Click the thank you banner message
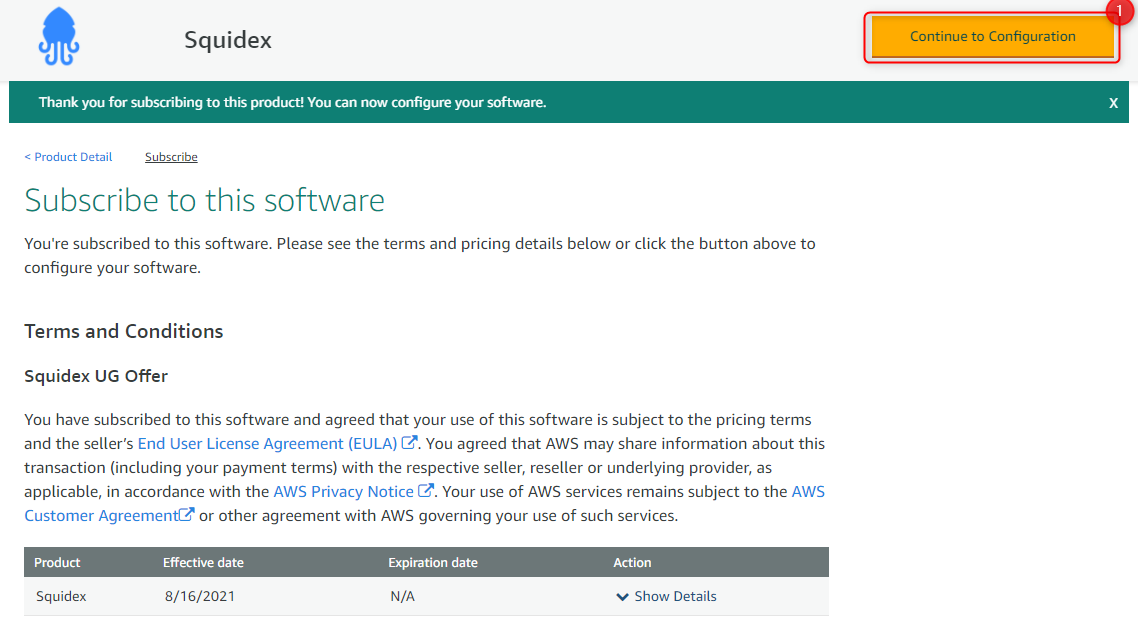The image size is (1138, 634). (292, 102)
